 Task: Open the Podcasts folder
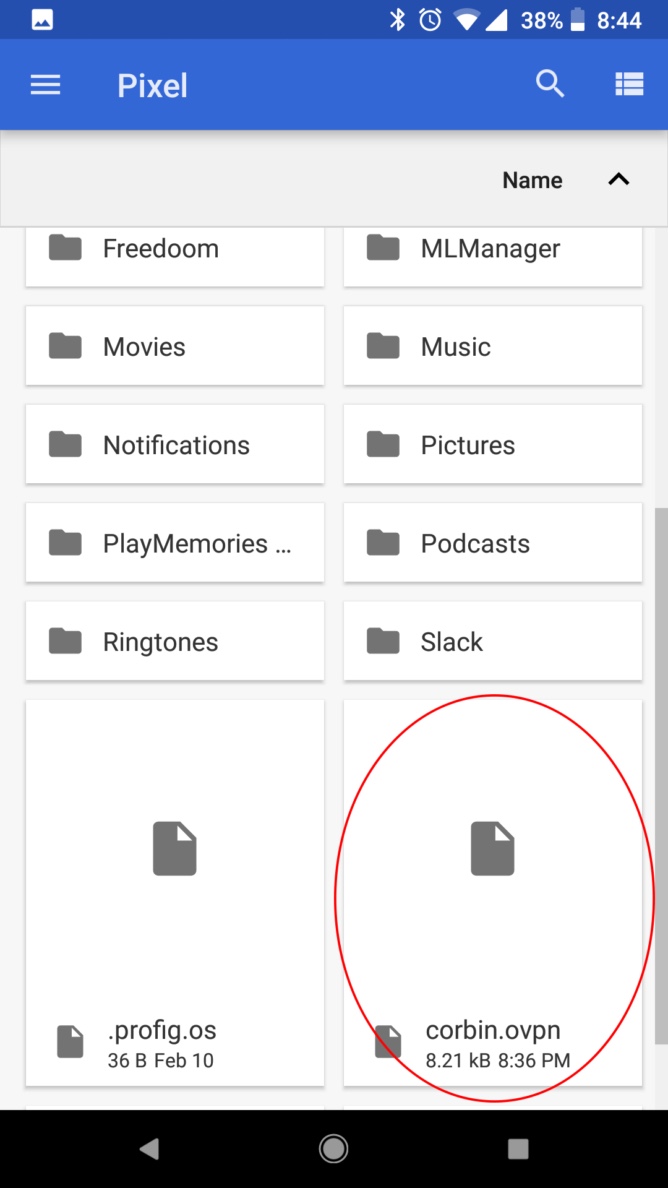[x=492, y=543]
